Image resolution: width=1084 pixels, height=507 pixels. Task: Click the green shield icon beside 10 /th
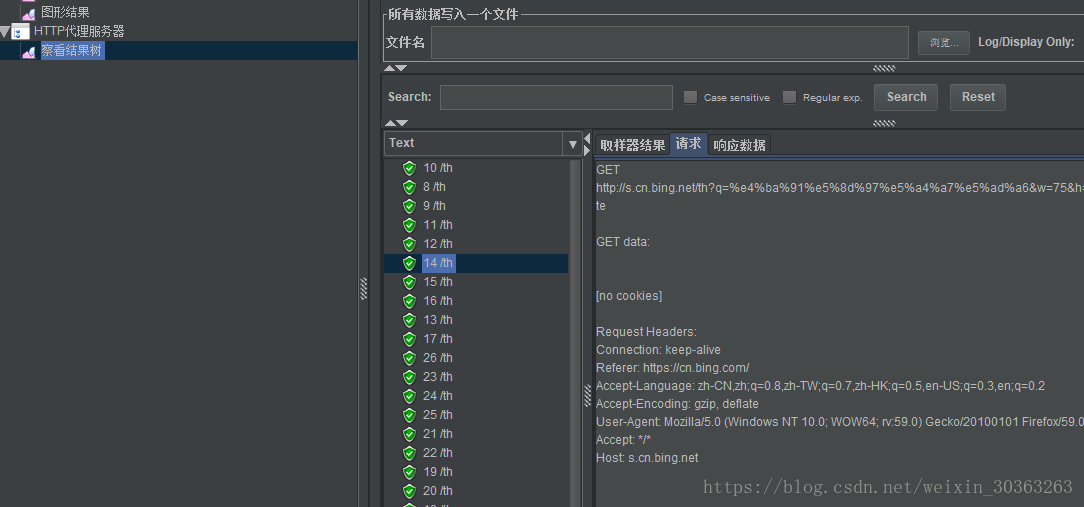click(409, 168)
